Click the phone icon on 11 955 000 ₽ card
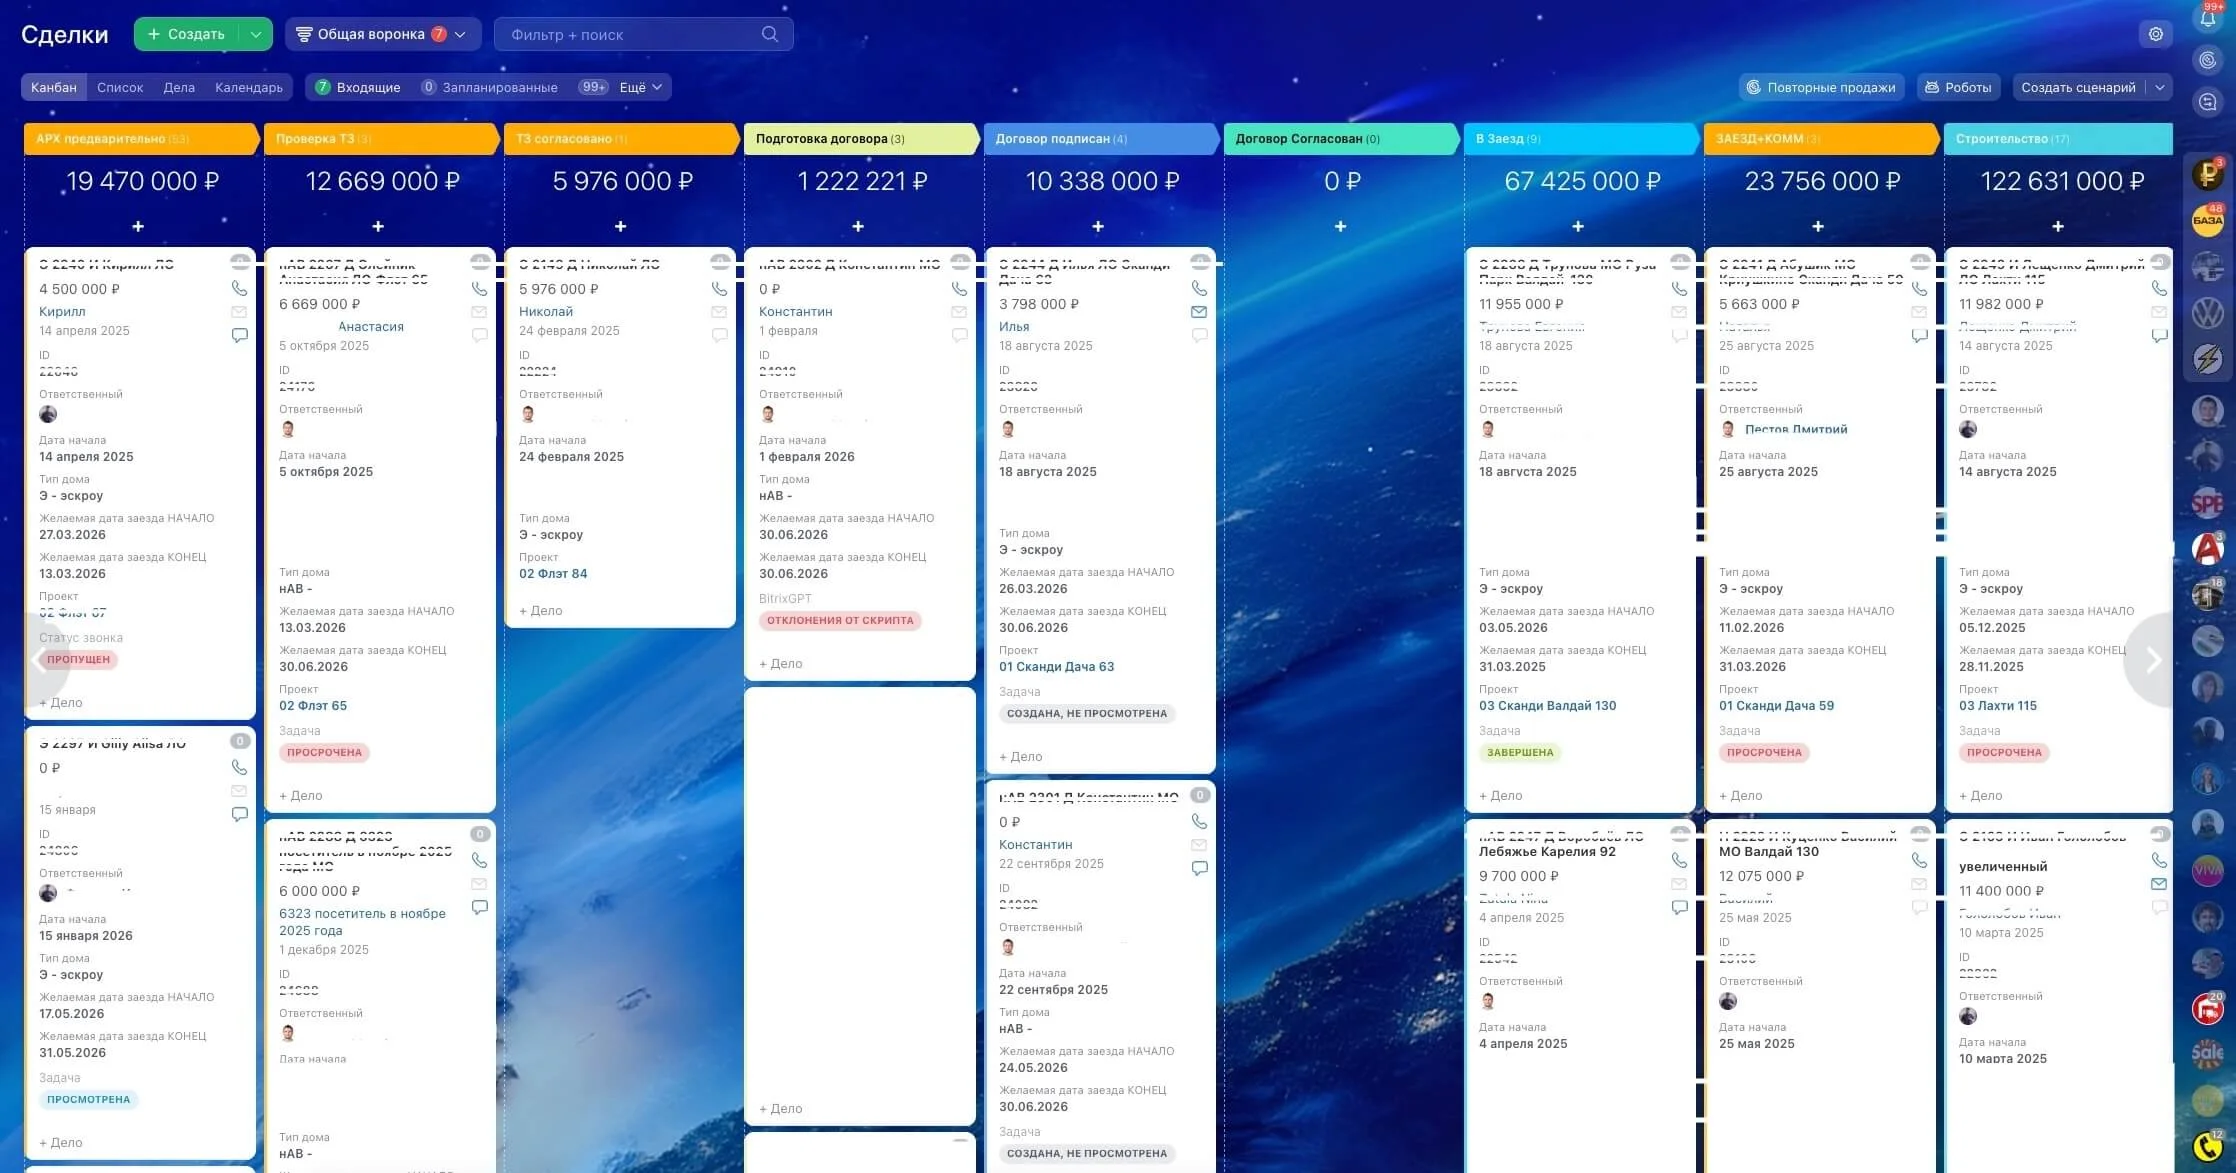This screenshot has height=1173, width=2236. pyautogui.click(x=1679, y=288)
